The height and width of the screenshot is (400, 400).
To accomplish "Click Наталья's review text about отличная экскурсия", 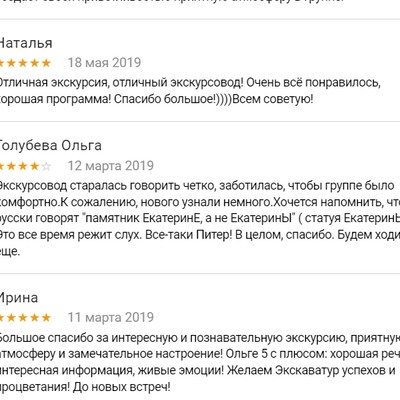I will pos(190,91).
